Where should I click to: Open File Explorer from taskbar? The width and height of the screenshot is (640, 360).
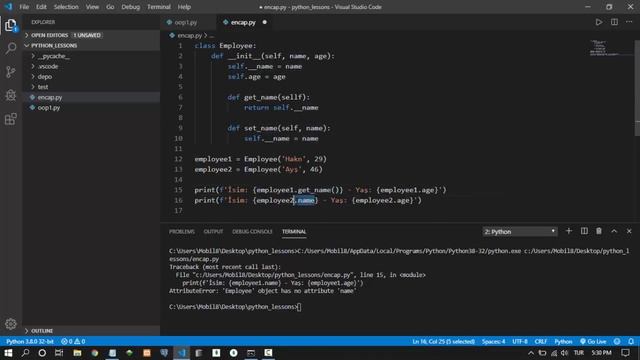coord(77,353)
